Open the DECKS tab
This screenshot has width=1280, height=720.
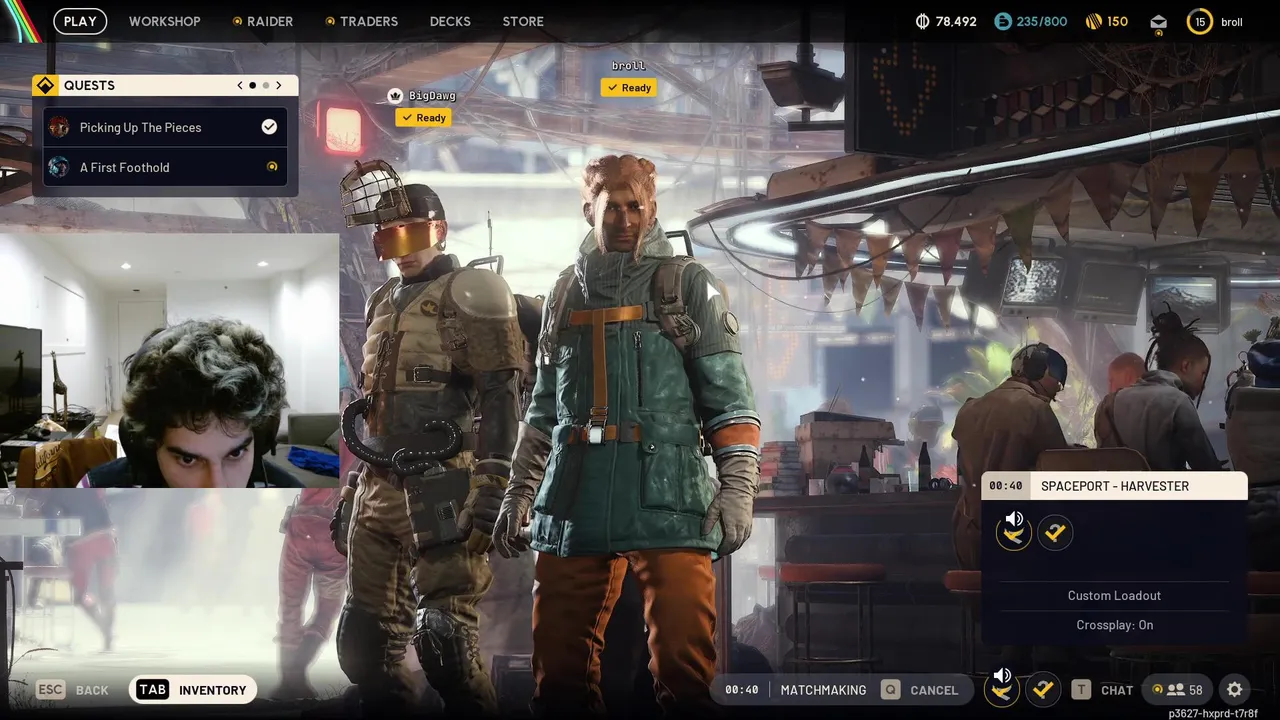[x=450, y=21]
